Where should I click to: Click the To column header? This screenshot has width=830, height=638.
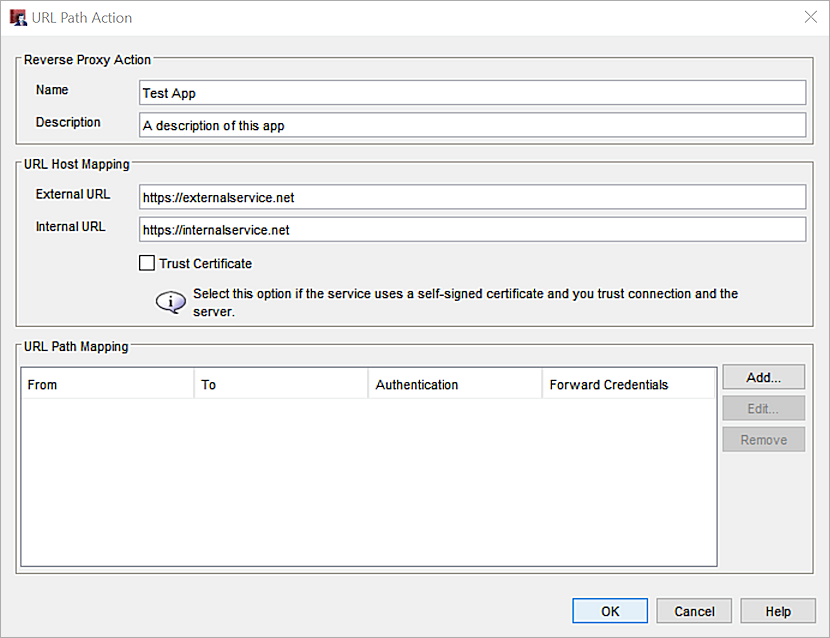(281, 384)
